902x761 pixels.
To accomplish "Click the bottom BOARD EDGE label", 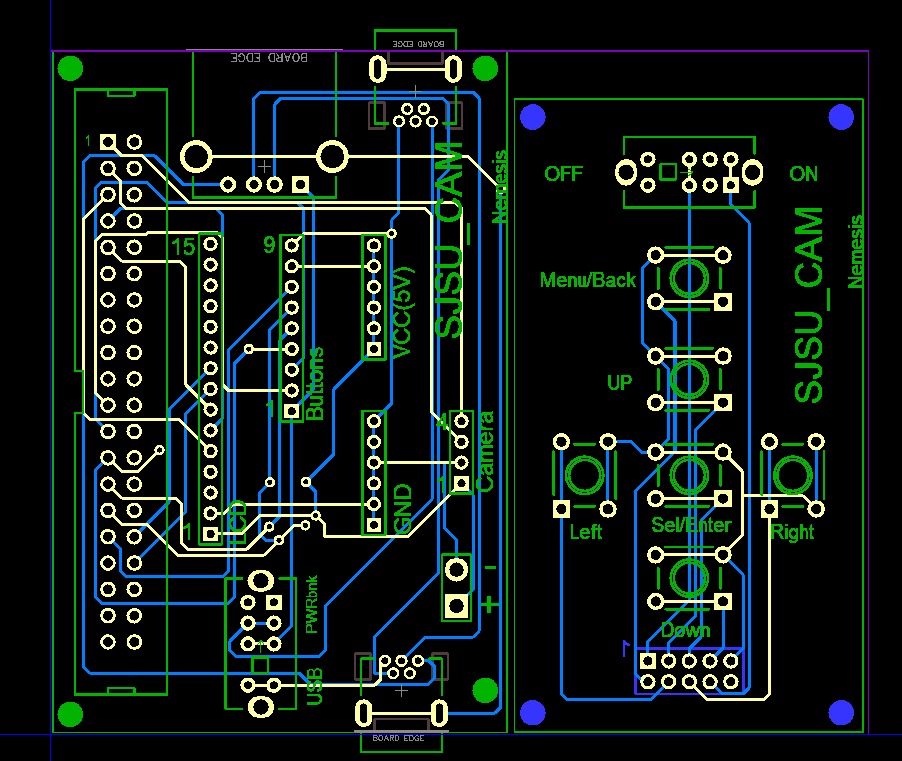I will 398,738.
